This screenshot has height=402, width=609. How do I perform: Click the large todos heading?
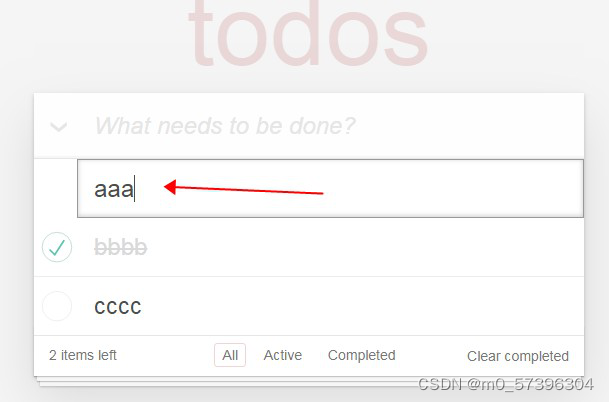coord(308,33)
